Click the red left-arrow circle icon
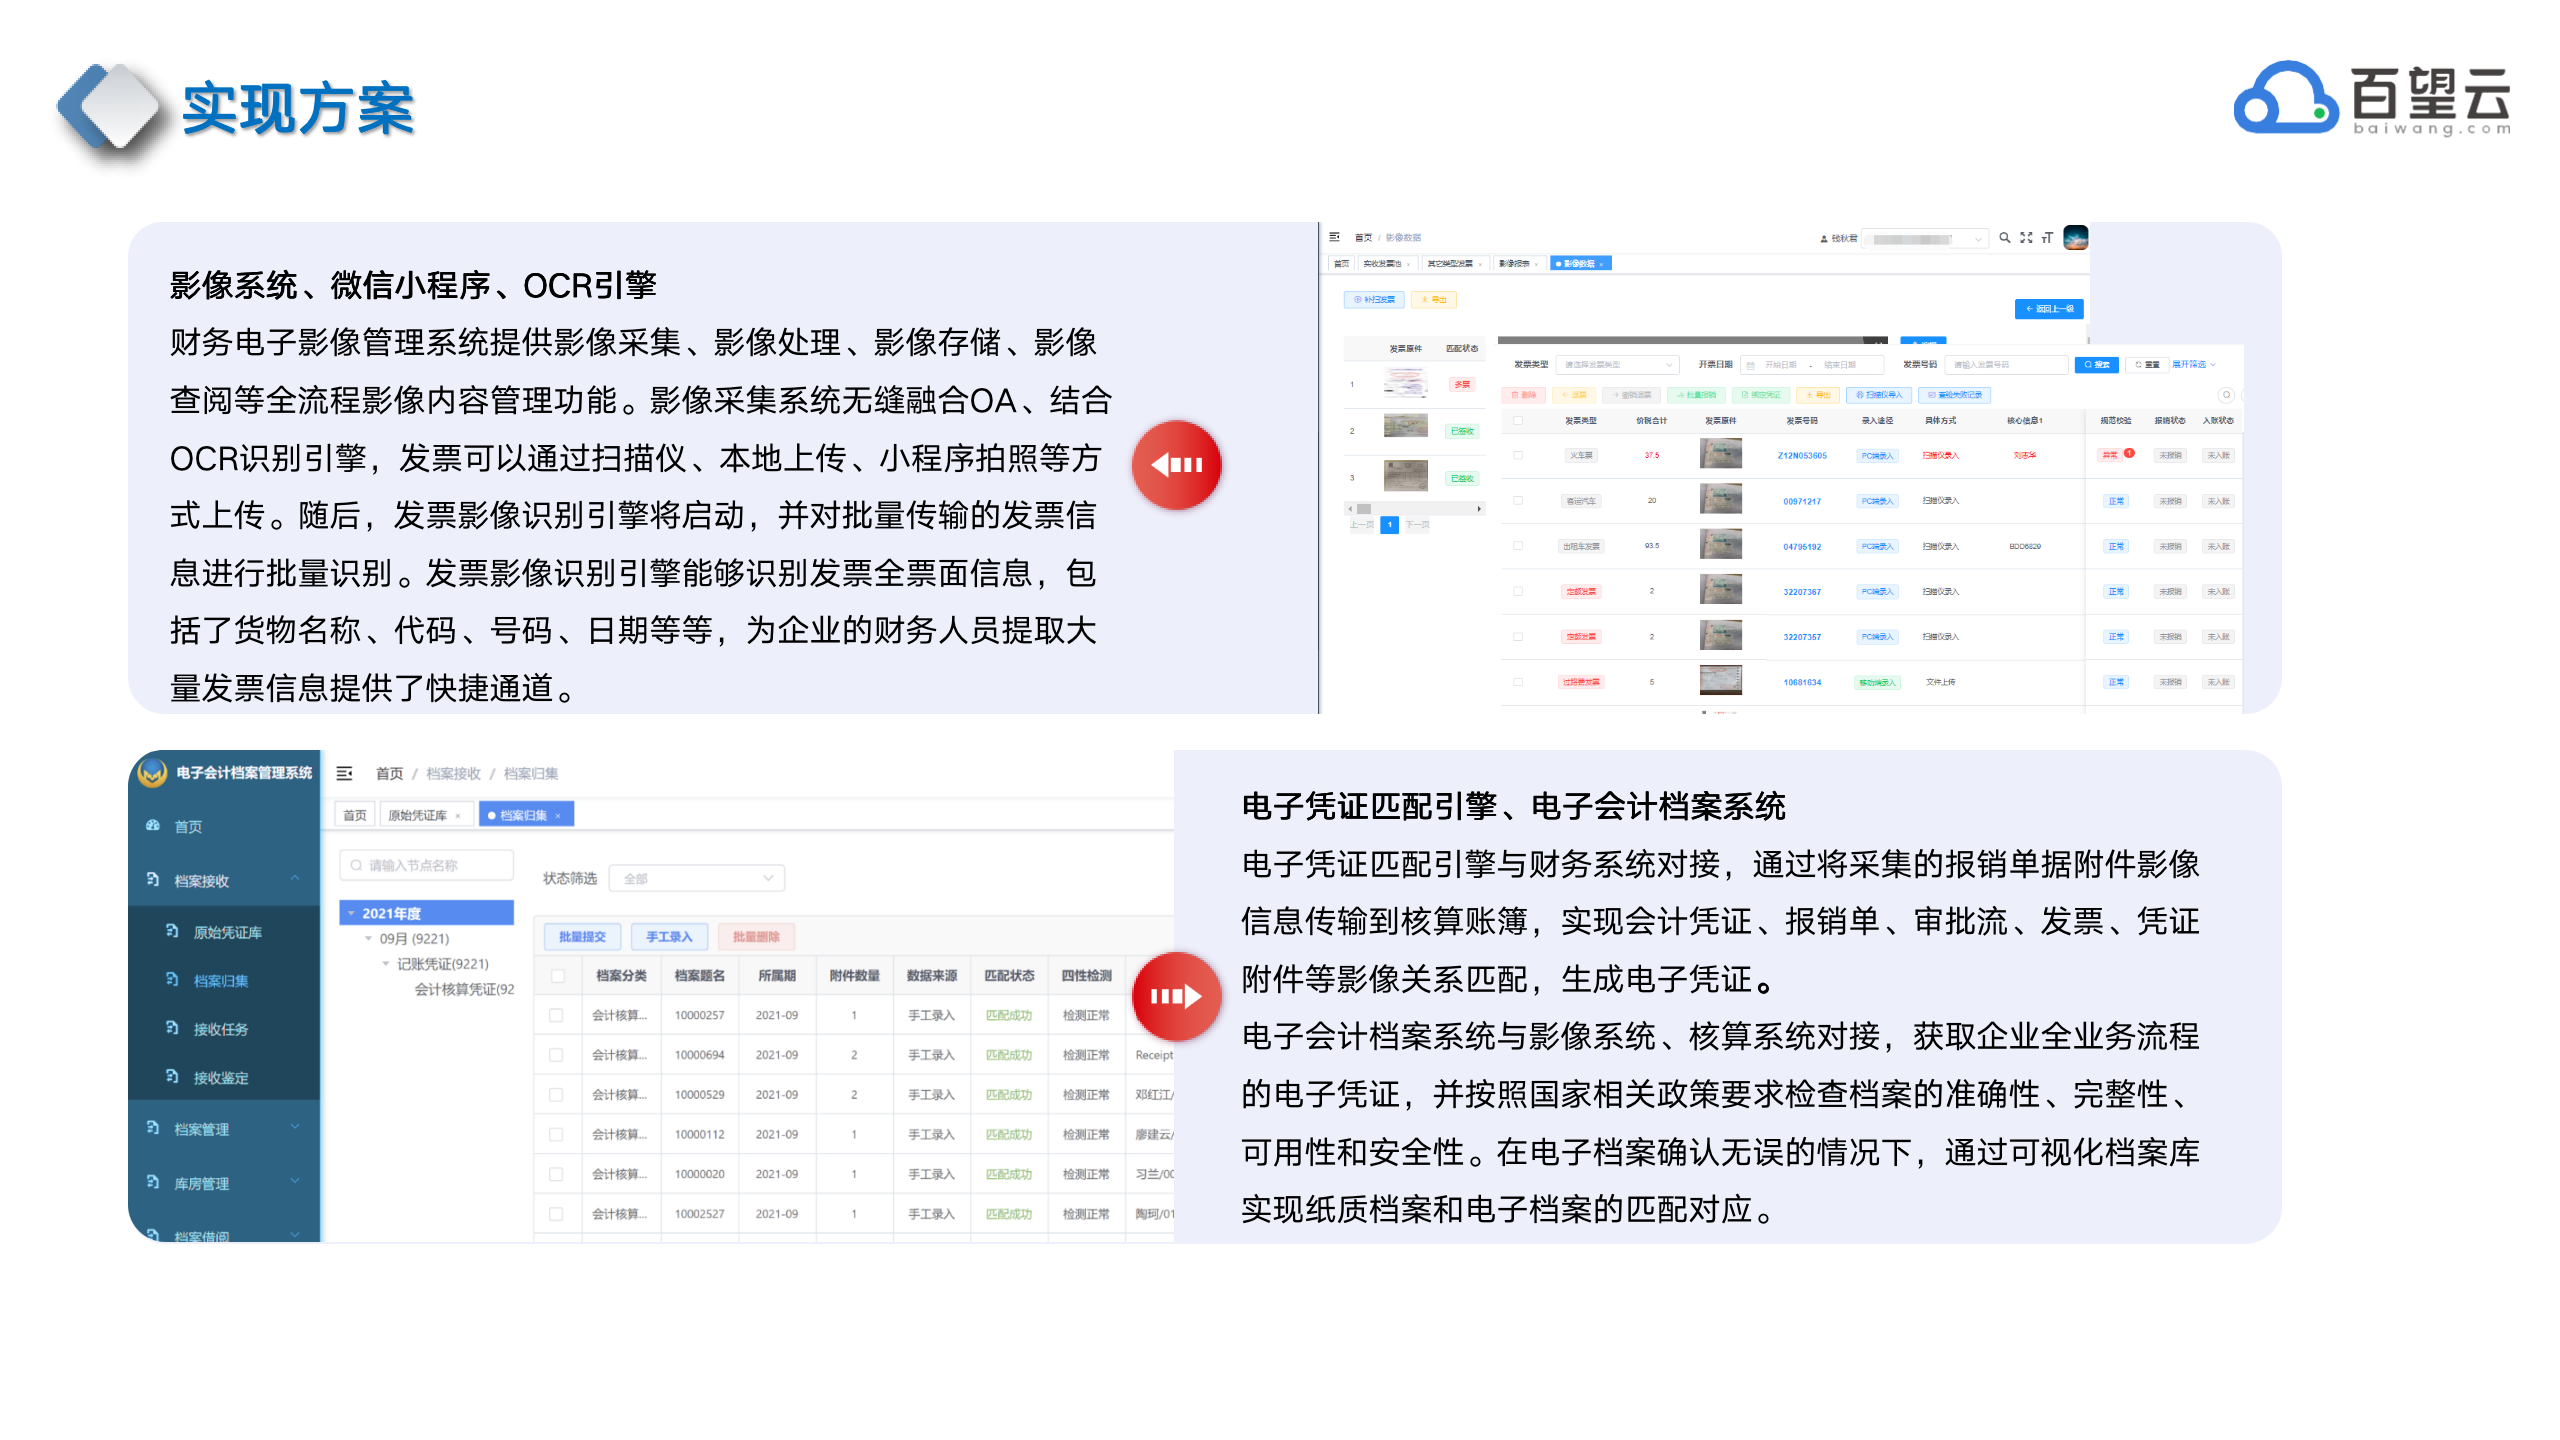Viewport: 2560px width, 1440px height. point(1176,465)
